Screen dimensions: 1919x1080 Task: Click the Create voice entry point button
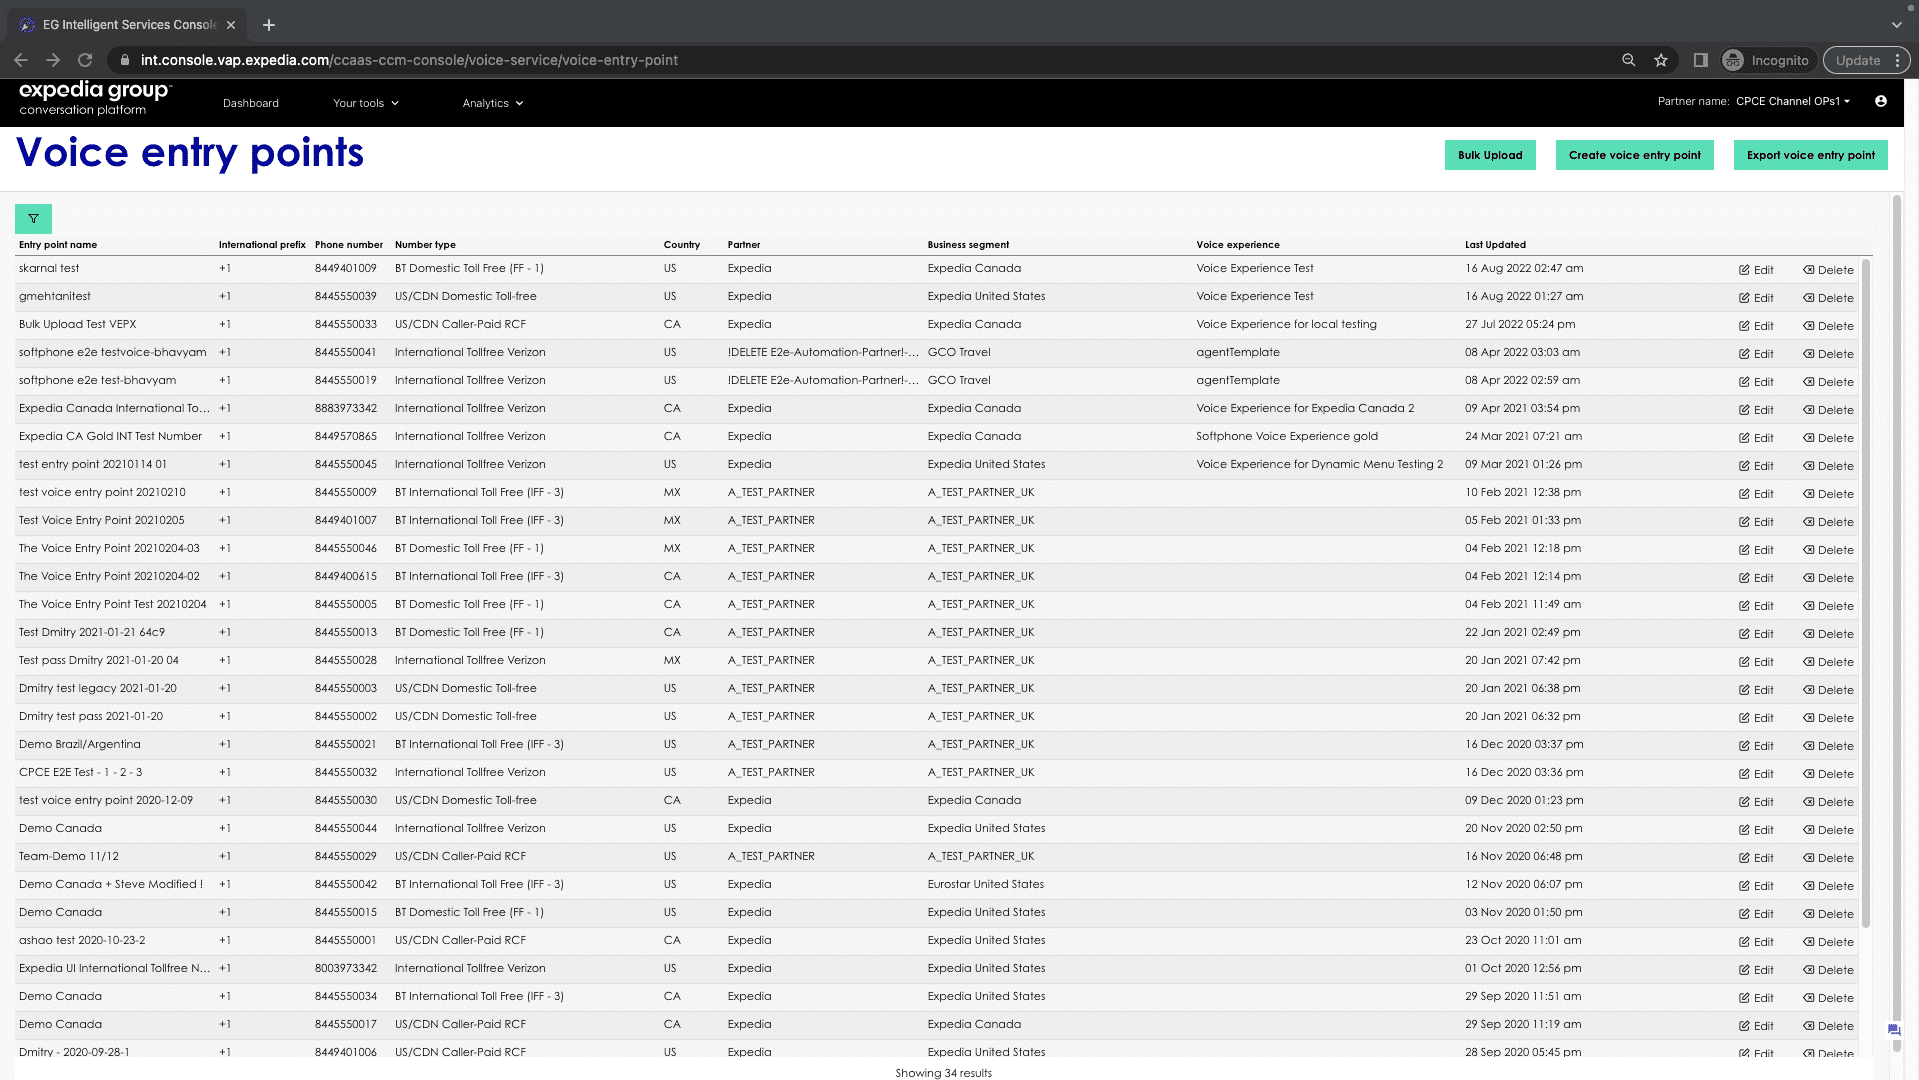pos(1634,155)
